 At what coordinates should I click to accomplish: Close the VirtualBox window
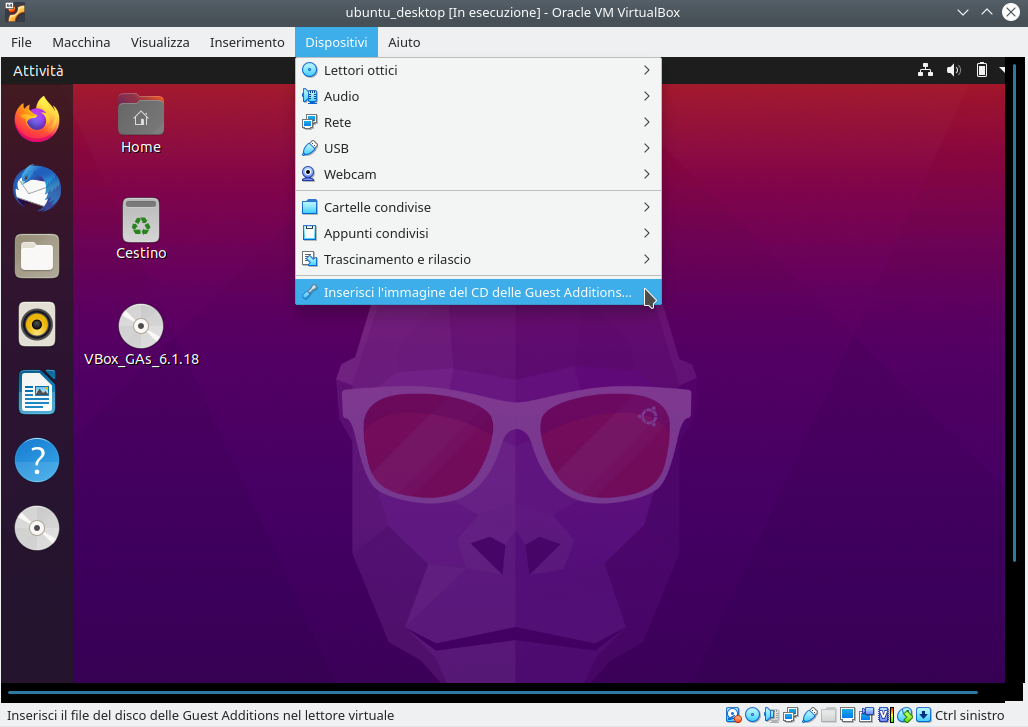click(1011, 12)
